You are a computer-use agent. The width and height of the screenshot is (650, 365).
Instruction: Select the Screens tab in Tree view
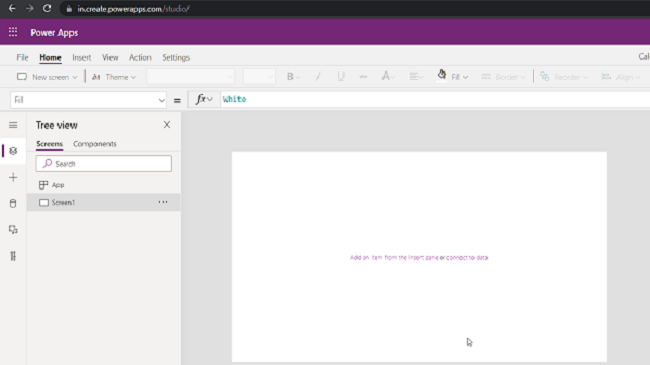click(49, 144)
